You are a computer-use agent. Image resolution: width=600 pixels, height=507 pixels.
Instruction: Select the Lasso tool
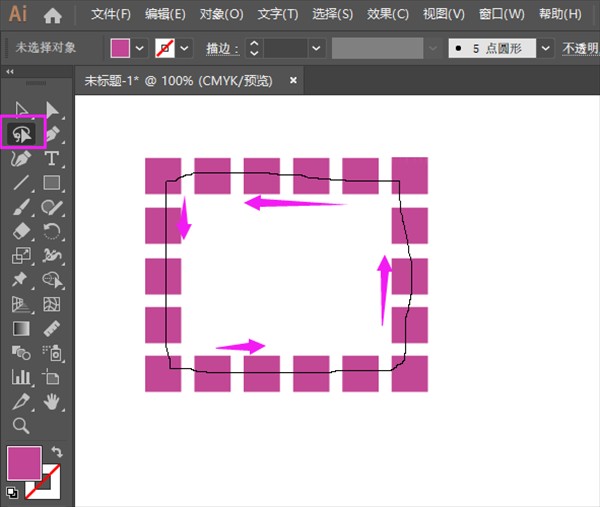pos(21,133)
